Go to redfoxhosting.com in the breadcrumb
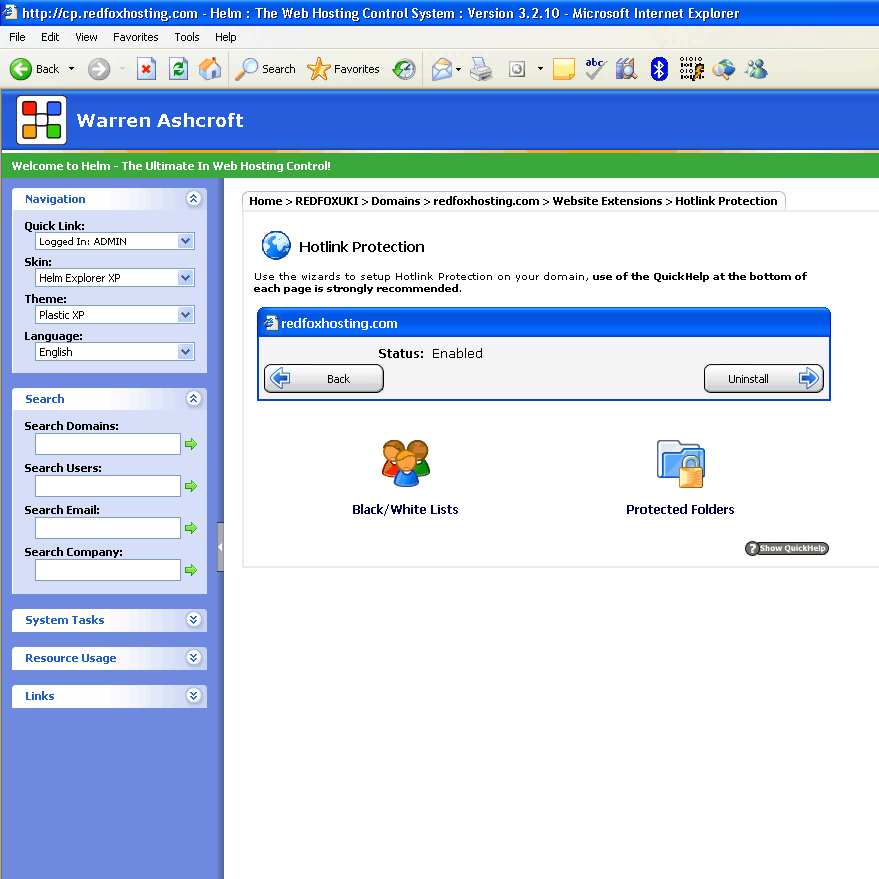 pos(486,201)
